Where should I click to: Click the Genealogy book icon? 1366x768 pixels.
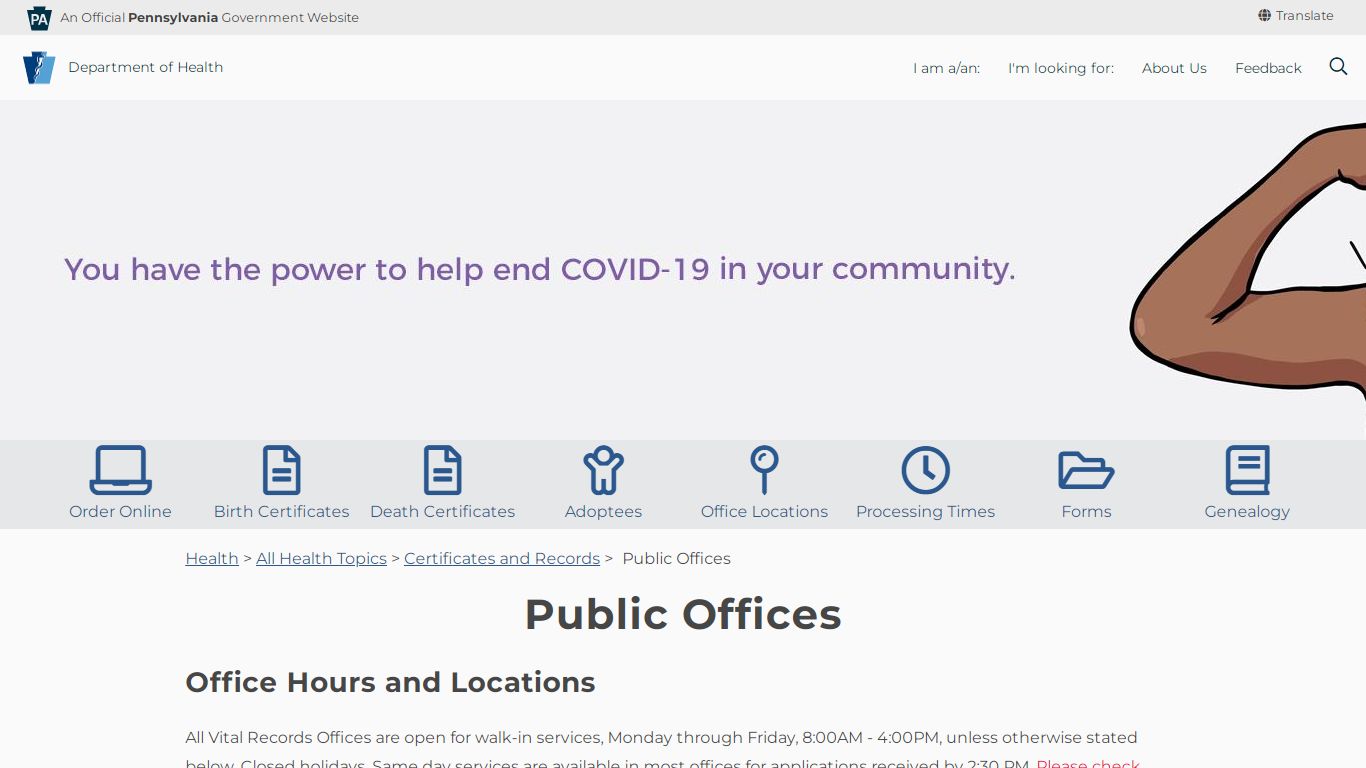pos(1247,470)
